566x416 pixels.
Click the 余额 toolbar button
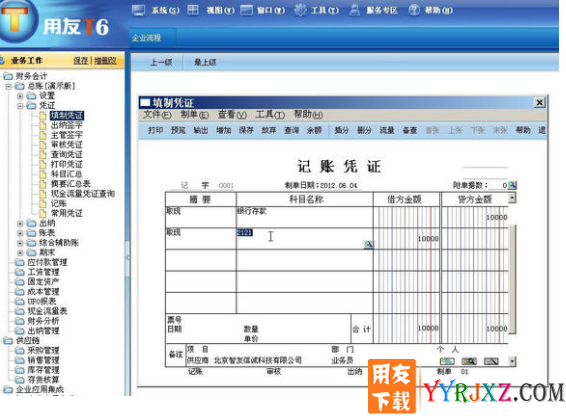pyautogui.click(x=314, y=130)
